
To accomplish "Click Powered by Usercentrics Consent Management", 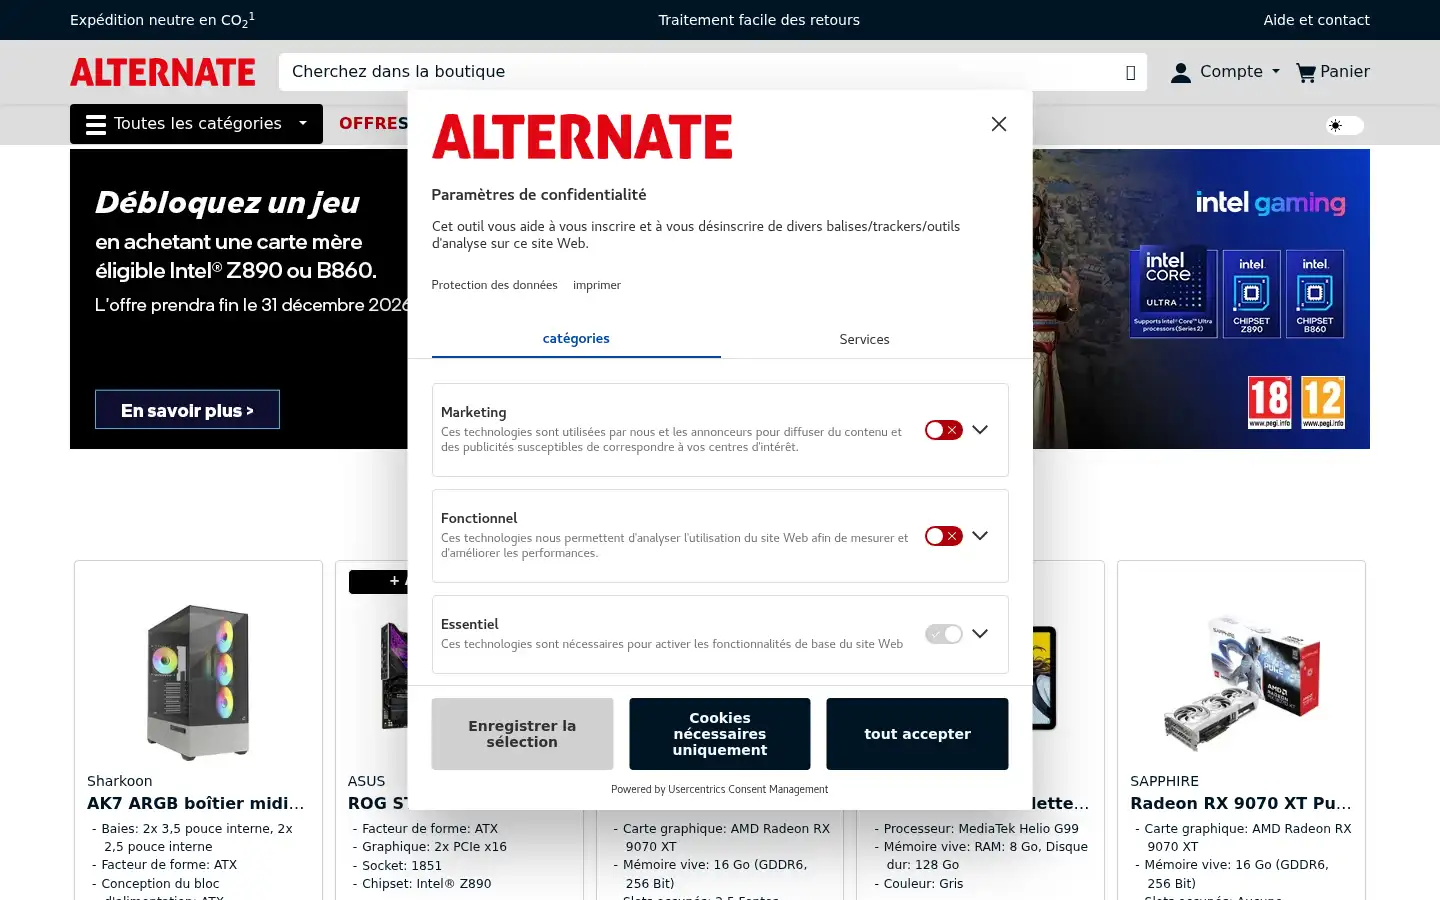I will click(720, 789).
